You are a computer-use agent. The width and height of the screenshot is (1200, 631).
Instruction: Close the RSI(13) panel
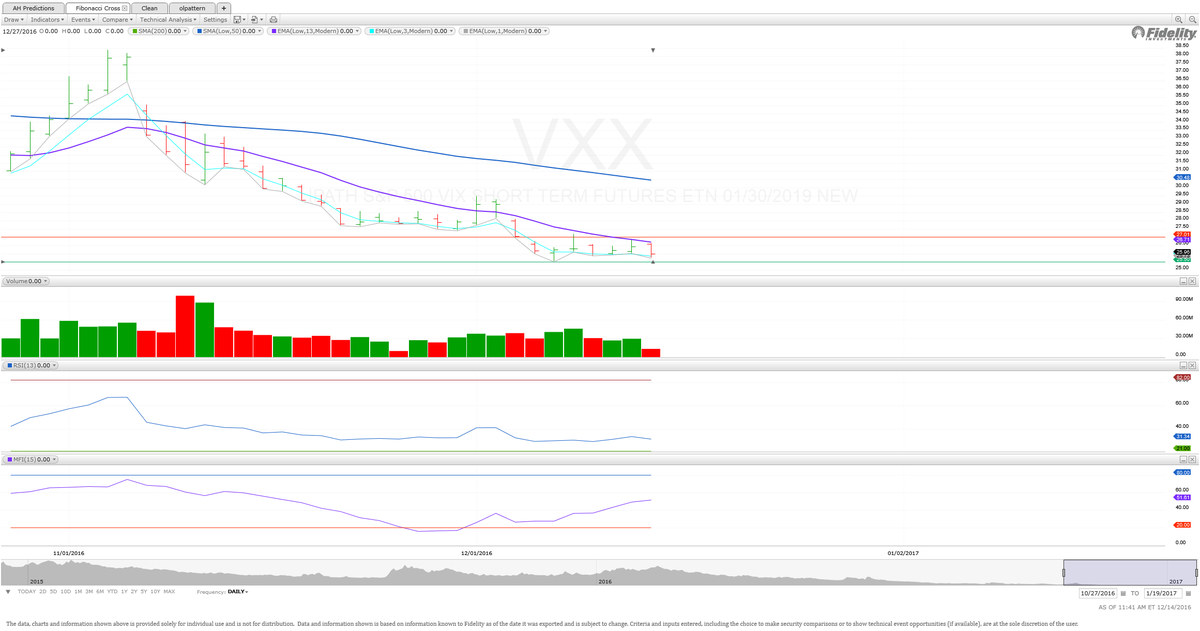1192,365
